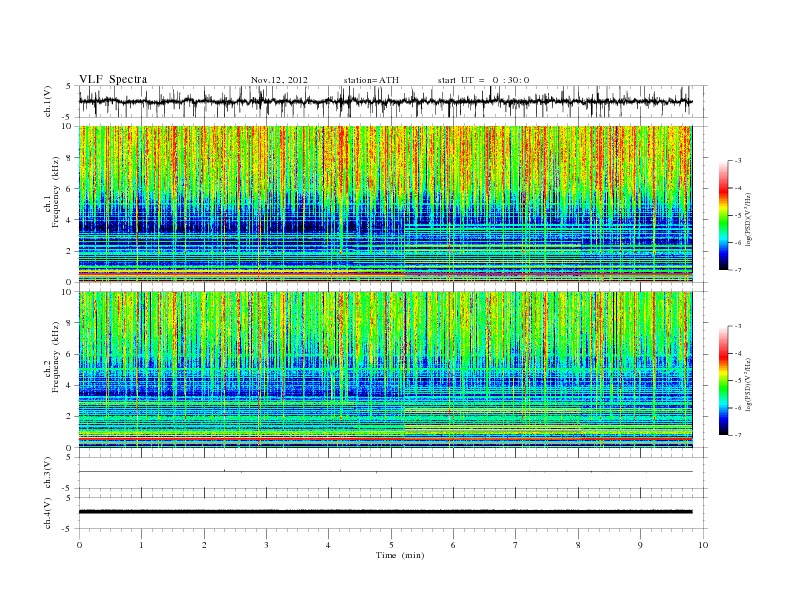Click the thick black ch.4 voltage trace
Image resolution: width=792 pixels, height=612 pixels.
pos(385,512)
